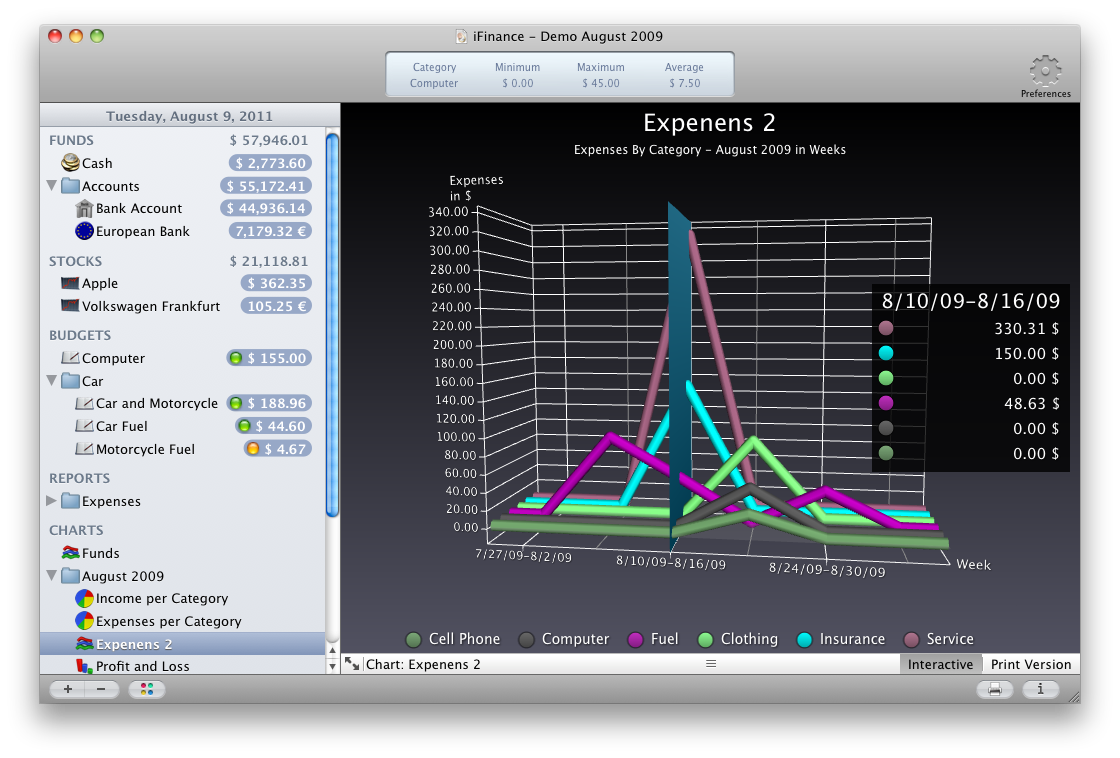Click the '$ 21,118.81' stocks total
This screenshot has height=758, width=1120.
(269, 261)
